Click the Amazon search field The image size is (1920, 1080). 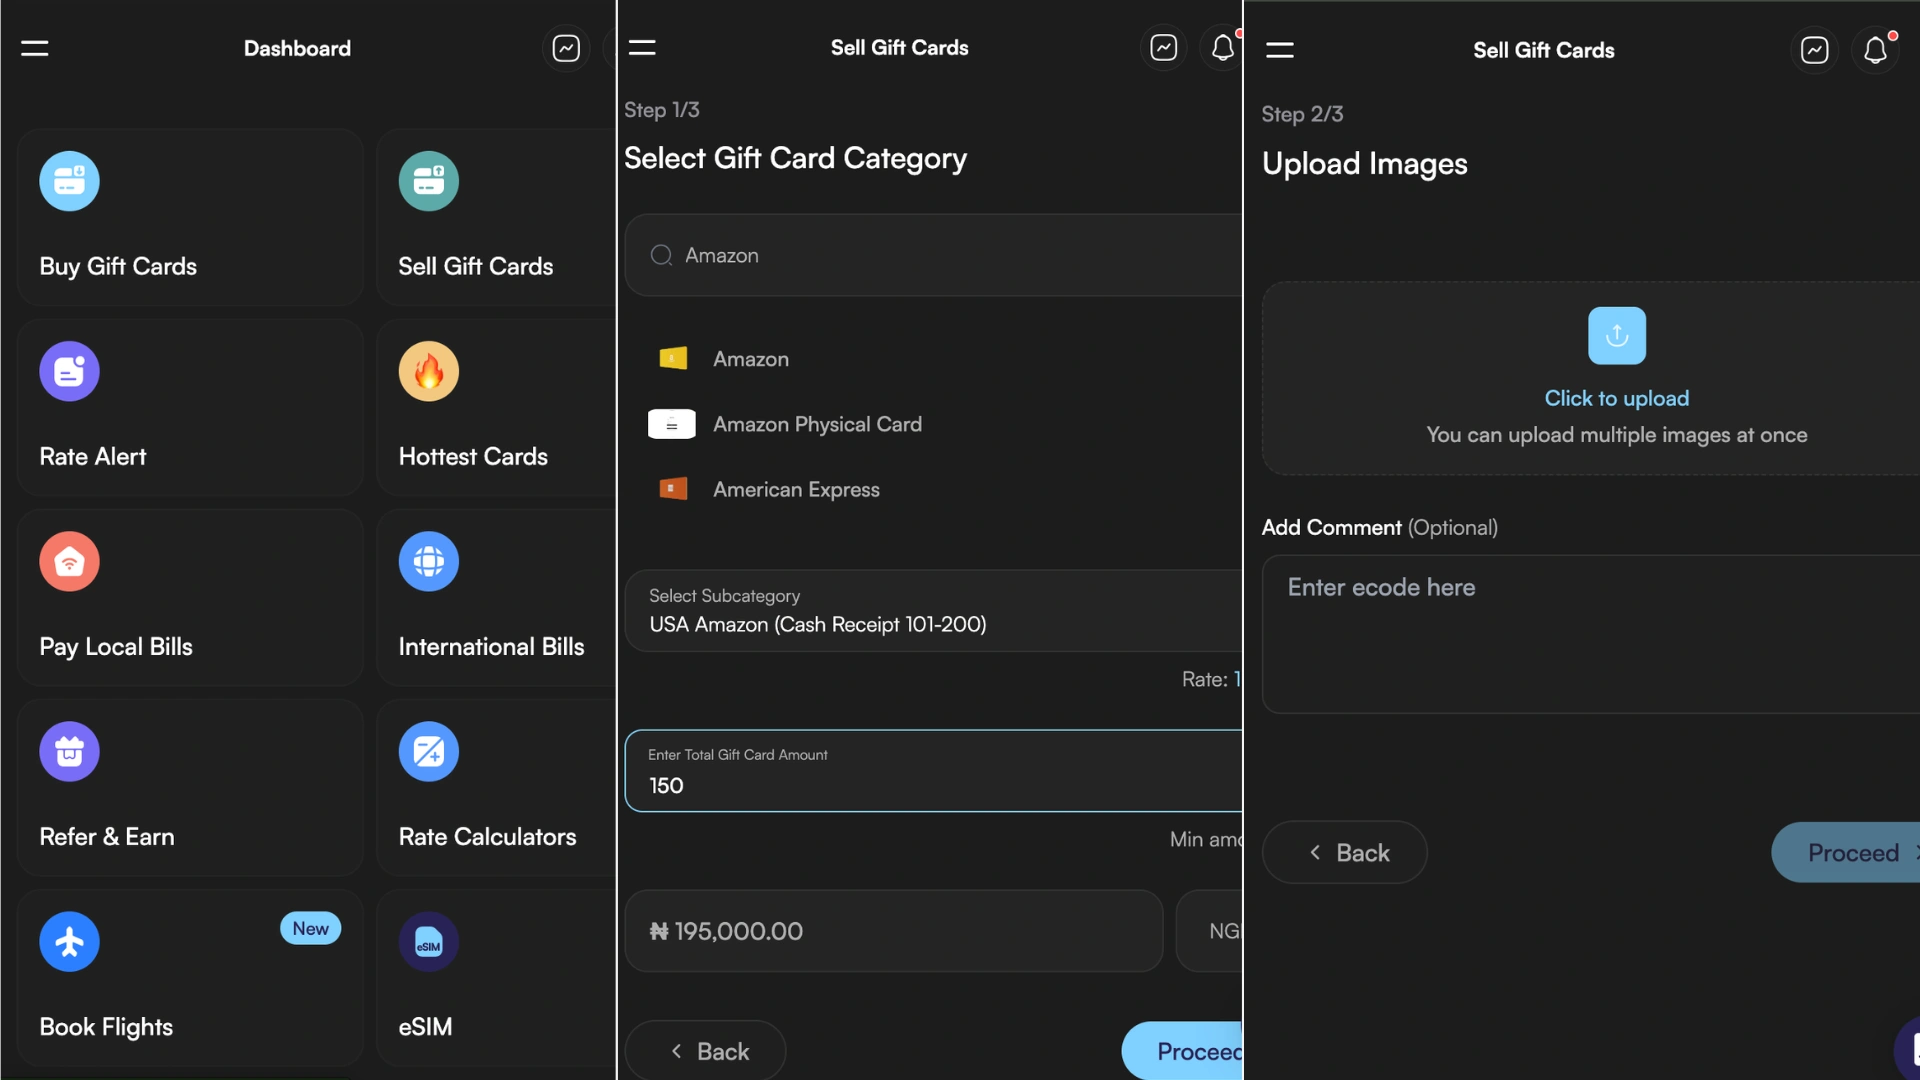click(933, 255)
